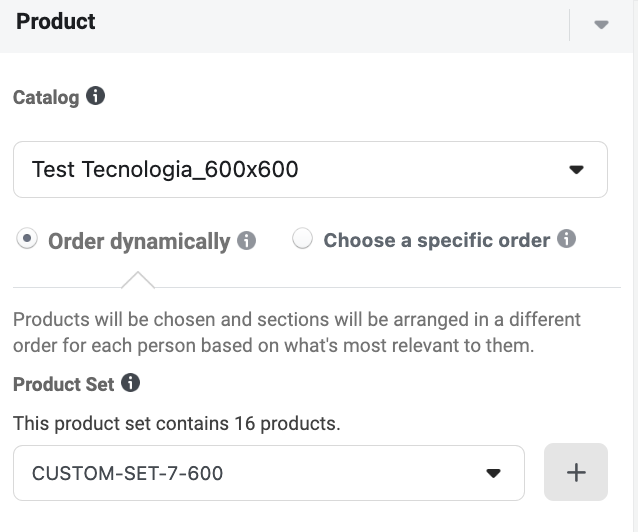Open the CUSTOM-SET-7-600 product set dropdown
Screen dimensions: 638x532
(x=269, y=473)
